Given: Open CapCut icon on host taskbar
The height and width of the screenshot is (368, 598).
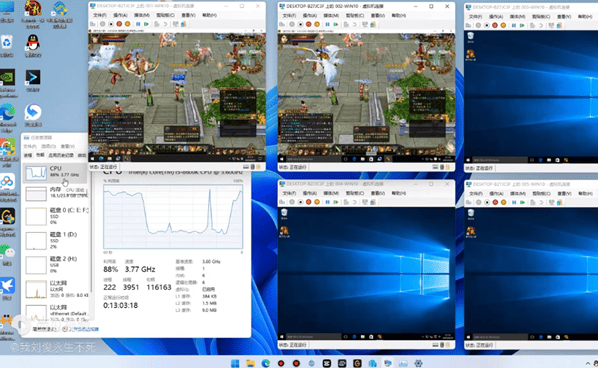Looking at the screenshot, I should 327,363.
